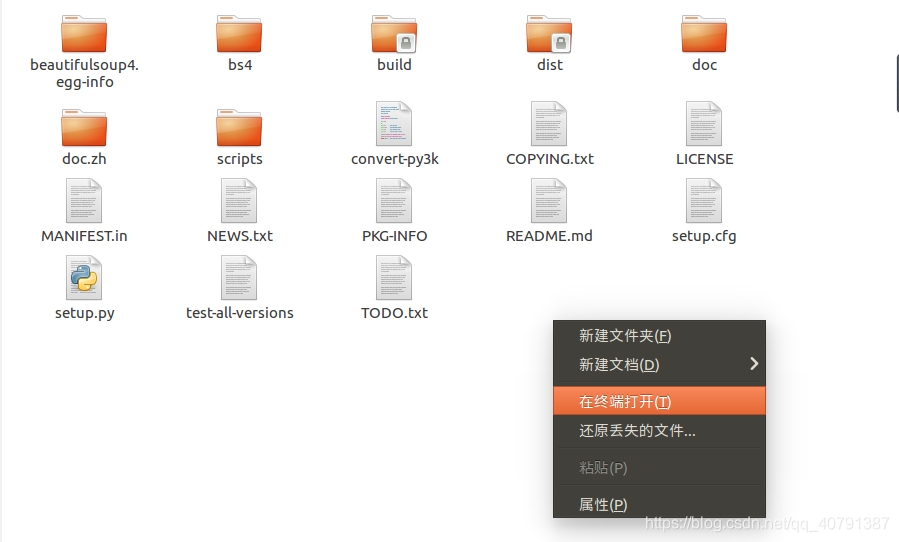Select the locked dist folder icon
Screen dimensions: 899x542
point(549,34)
